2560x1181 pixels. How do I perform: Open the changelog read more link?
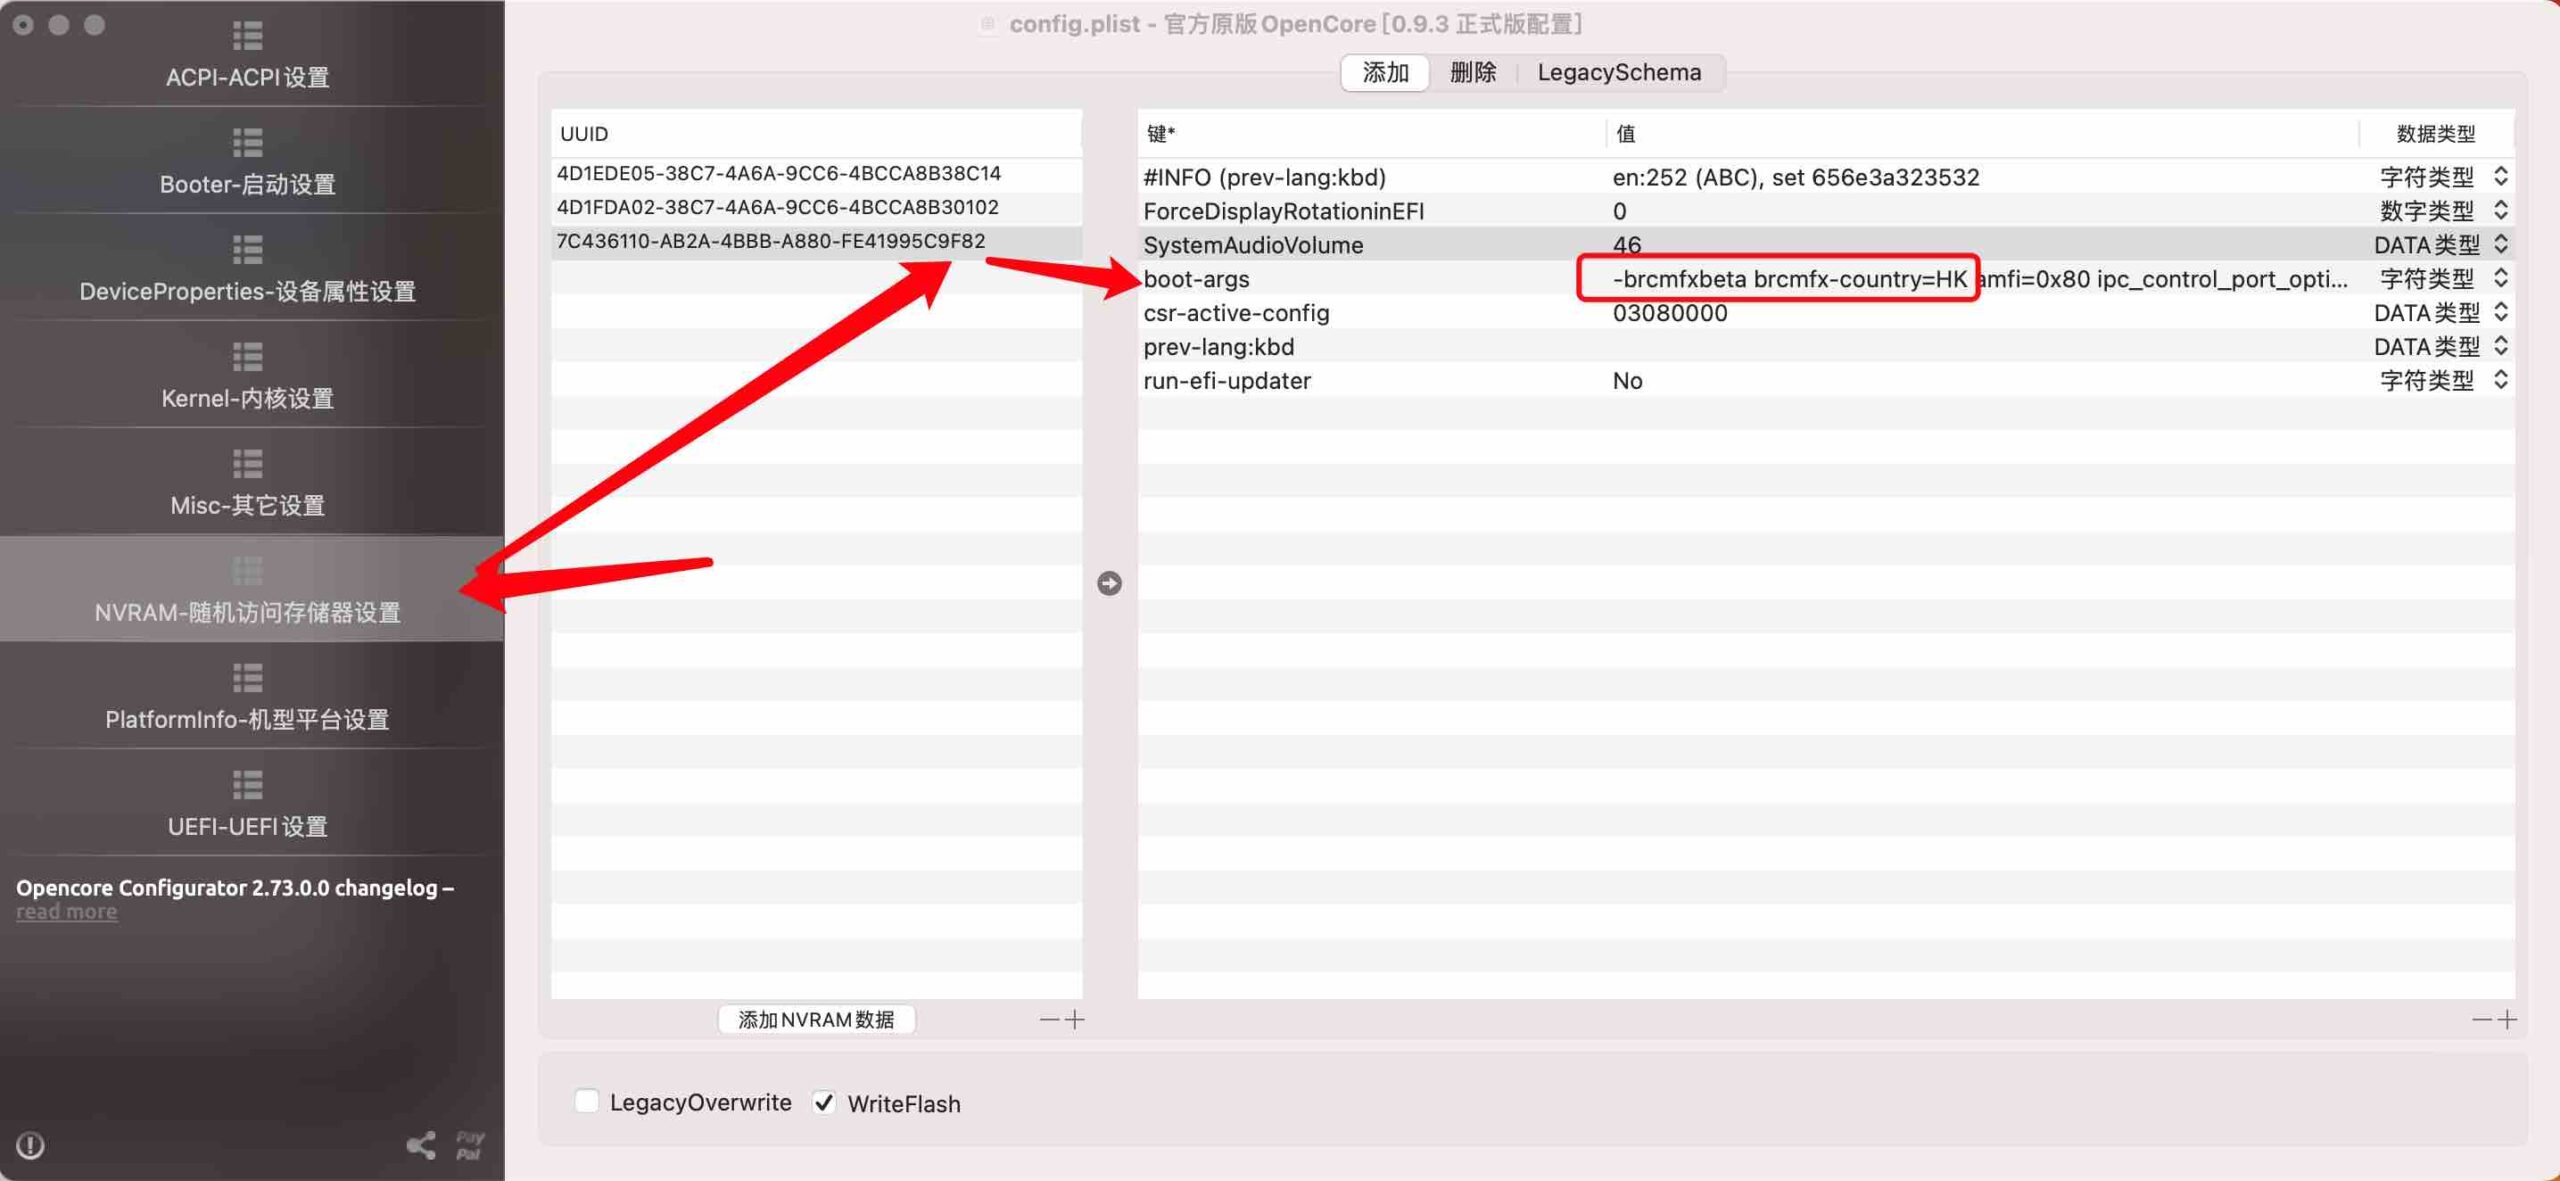[66, 911]
